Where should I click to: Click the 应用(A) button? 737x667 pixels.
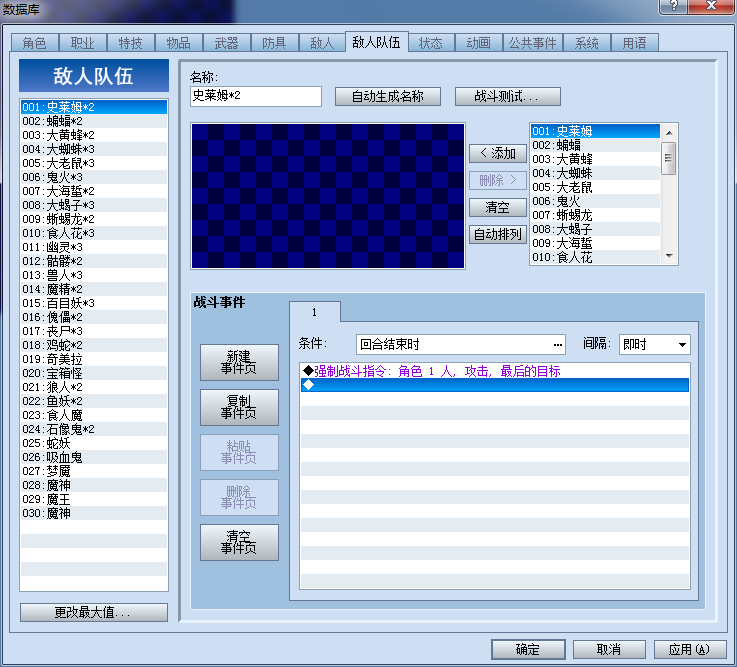point(690,649)
